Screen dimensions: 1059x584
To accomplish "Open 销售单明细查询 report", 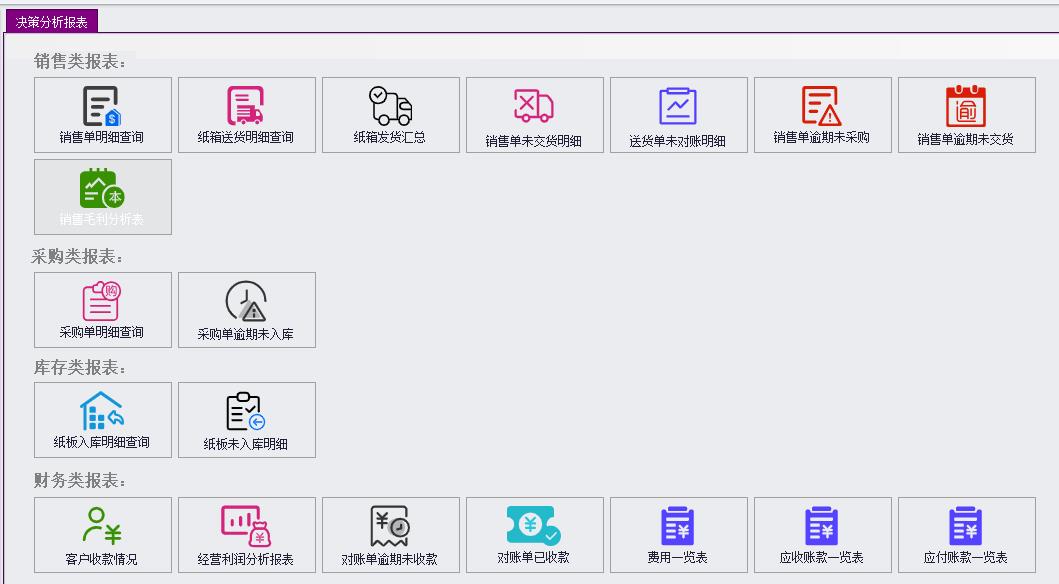I will pos(103,114).
